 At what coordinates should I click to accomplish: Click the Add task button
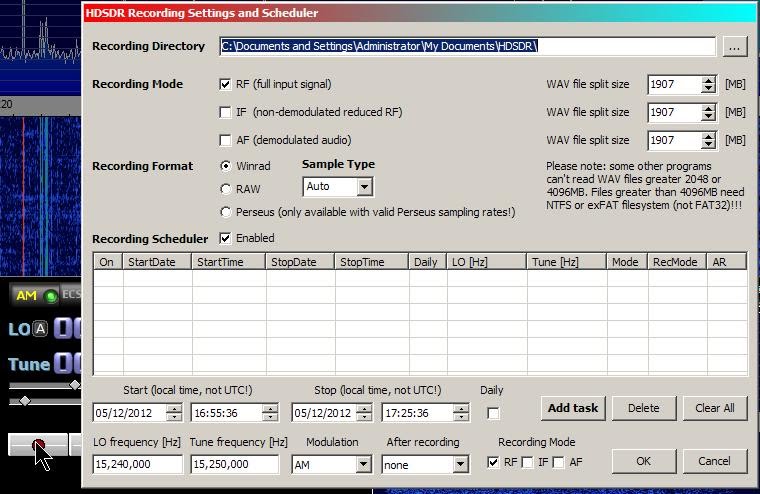pyautogui.click(x=573, y=408)
